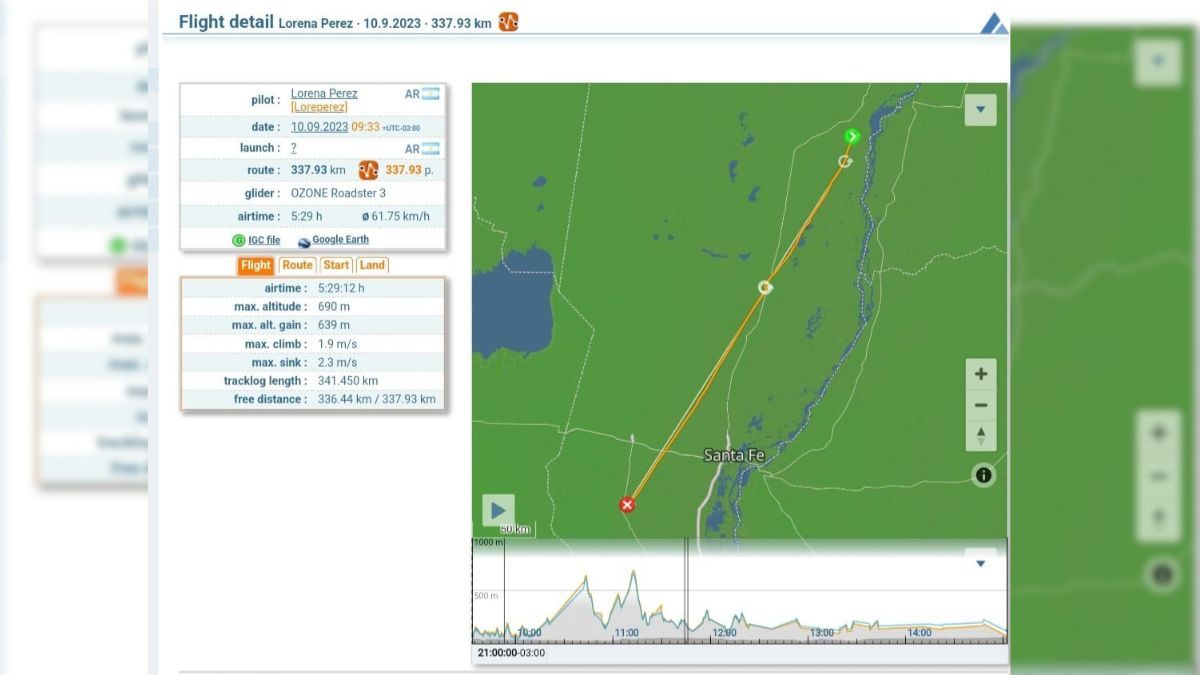
Task: Click the orange XContest score icon in header
Action: click(x=508, y=21)
